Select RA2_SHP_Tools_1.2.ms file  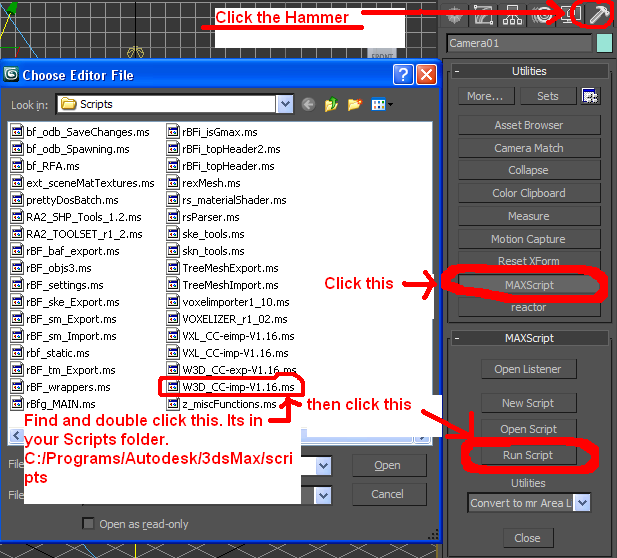coord(77,217)
